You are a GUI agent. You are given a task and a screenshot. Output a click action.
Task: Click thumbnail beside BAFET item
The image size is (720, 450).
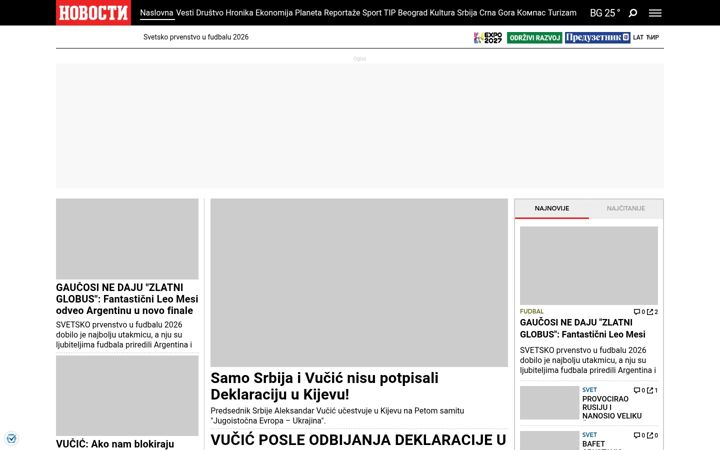pyautogui.click(x=550, y=440)
